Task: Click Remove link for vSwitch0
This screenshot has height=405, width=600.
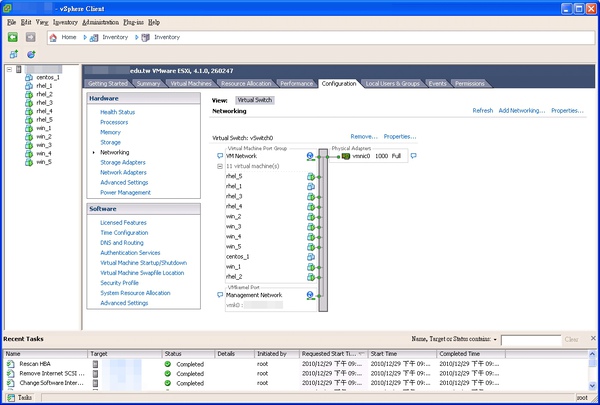Action: pyautogui.click(x=364, y=137)
